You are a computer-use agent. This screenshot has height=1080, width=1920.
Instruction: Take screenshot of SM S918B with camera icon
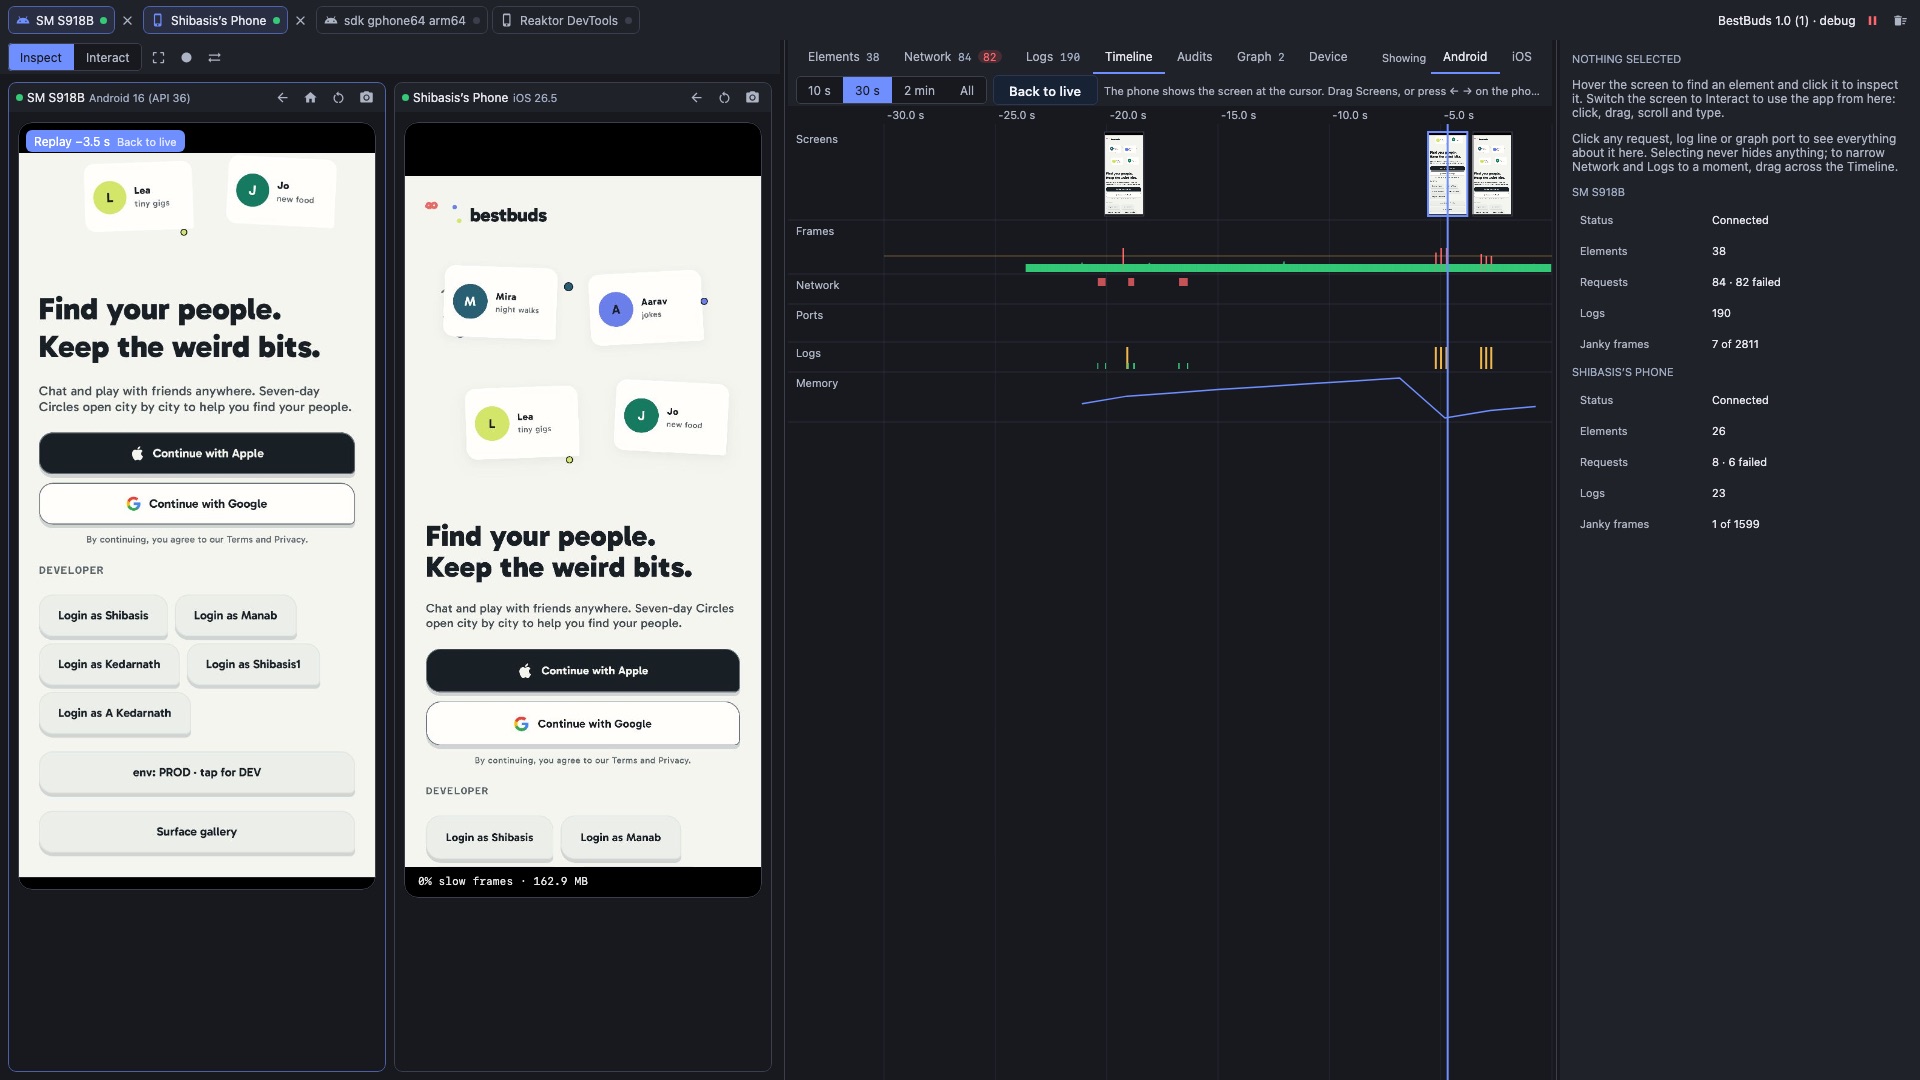coord(366,98)
